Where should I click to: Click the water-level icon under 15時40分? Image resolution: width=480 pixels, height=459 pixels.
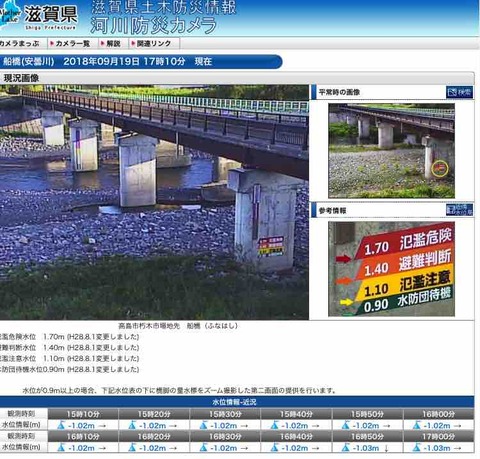[274, 425]
